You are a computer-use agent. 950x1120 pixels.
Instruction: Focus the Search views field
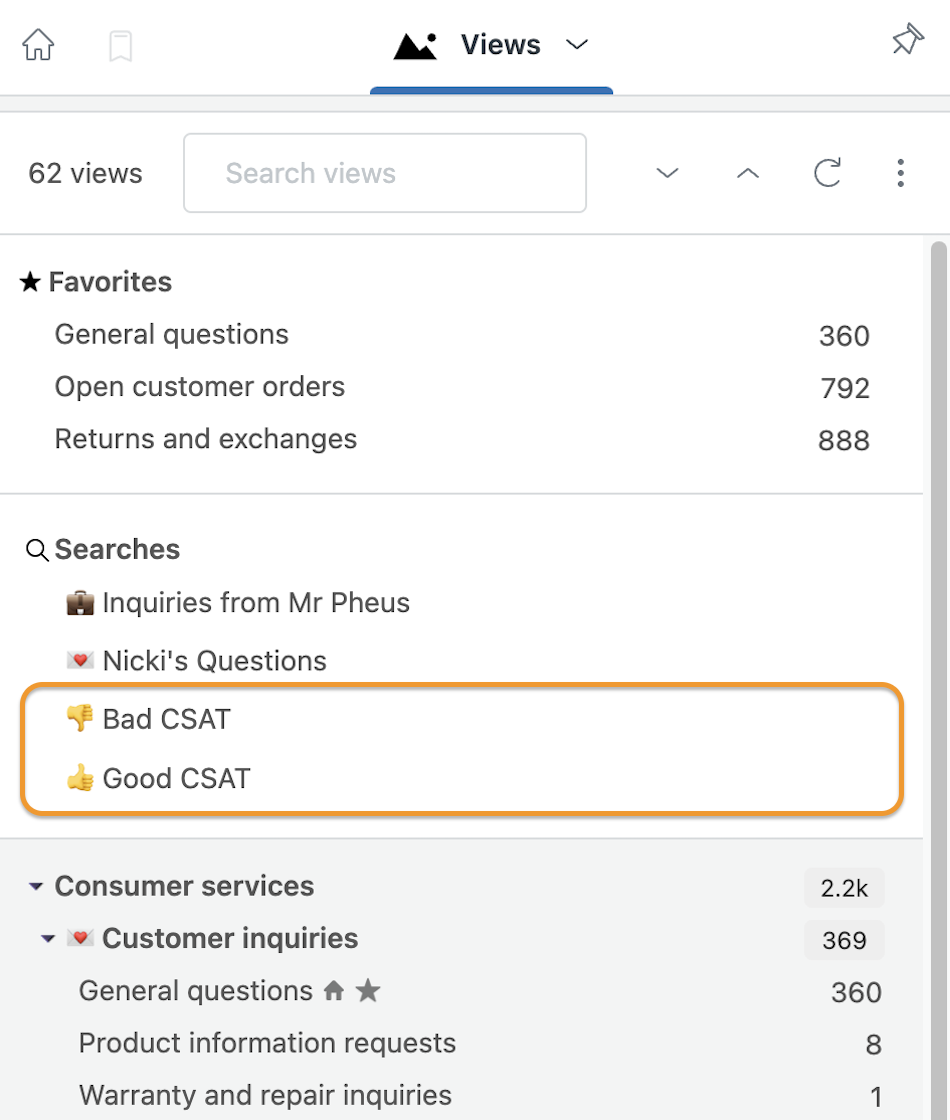[x=385, y=173]
